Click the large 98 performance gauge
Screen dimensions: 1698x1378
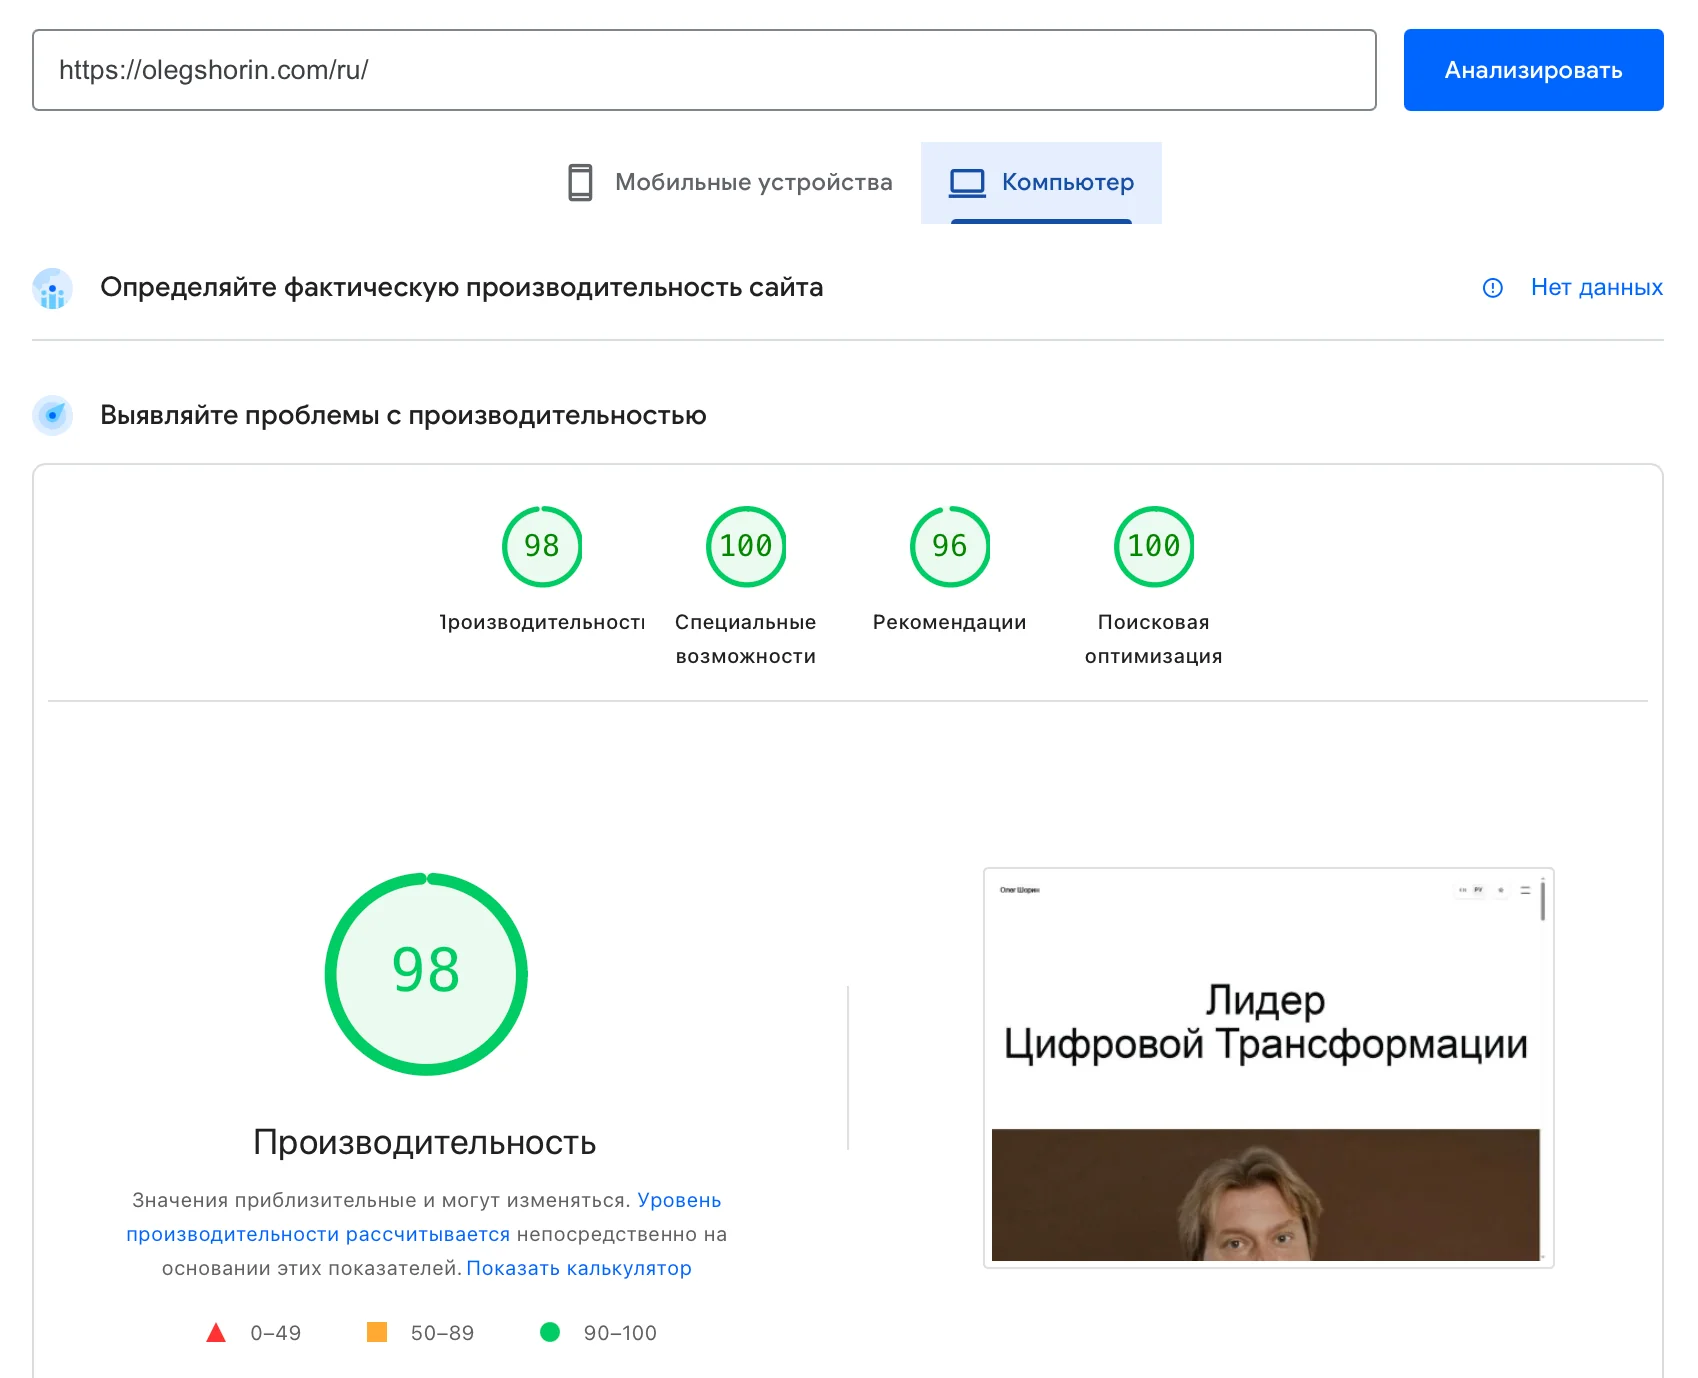pyautogui.click(x=426, y=974)
